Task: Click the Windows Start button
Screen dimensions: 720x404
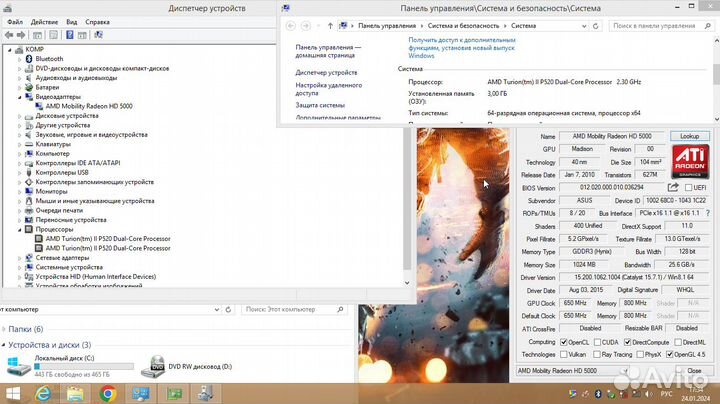Action: point(13,393)
